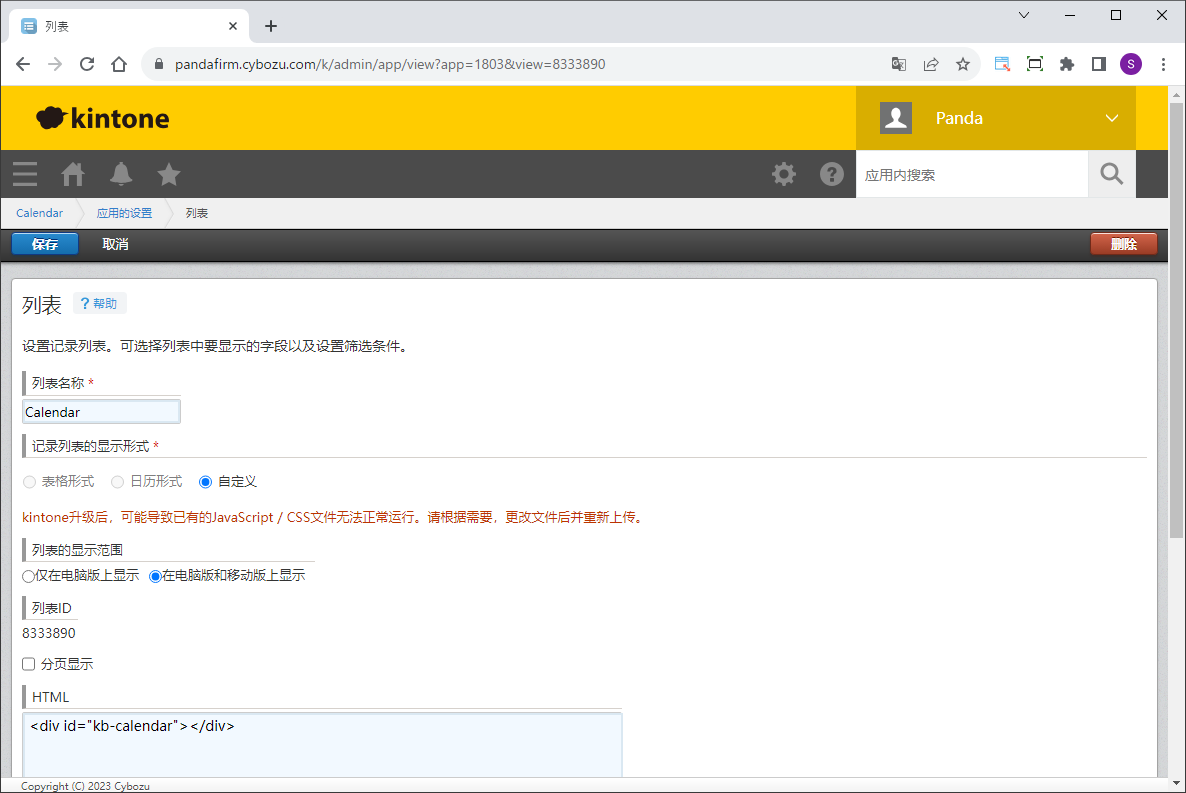Select the 自定义 display format radio
The image size is (1186, 793).
point(206,482)
